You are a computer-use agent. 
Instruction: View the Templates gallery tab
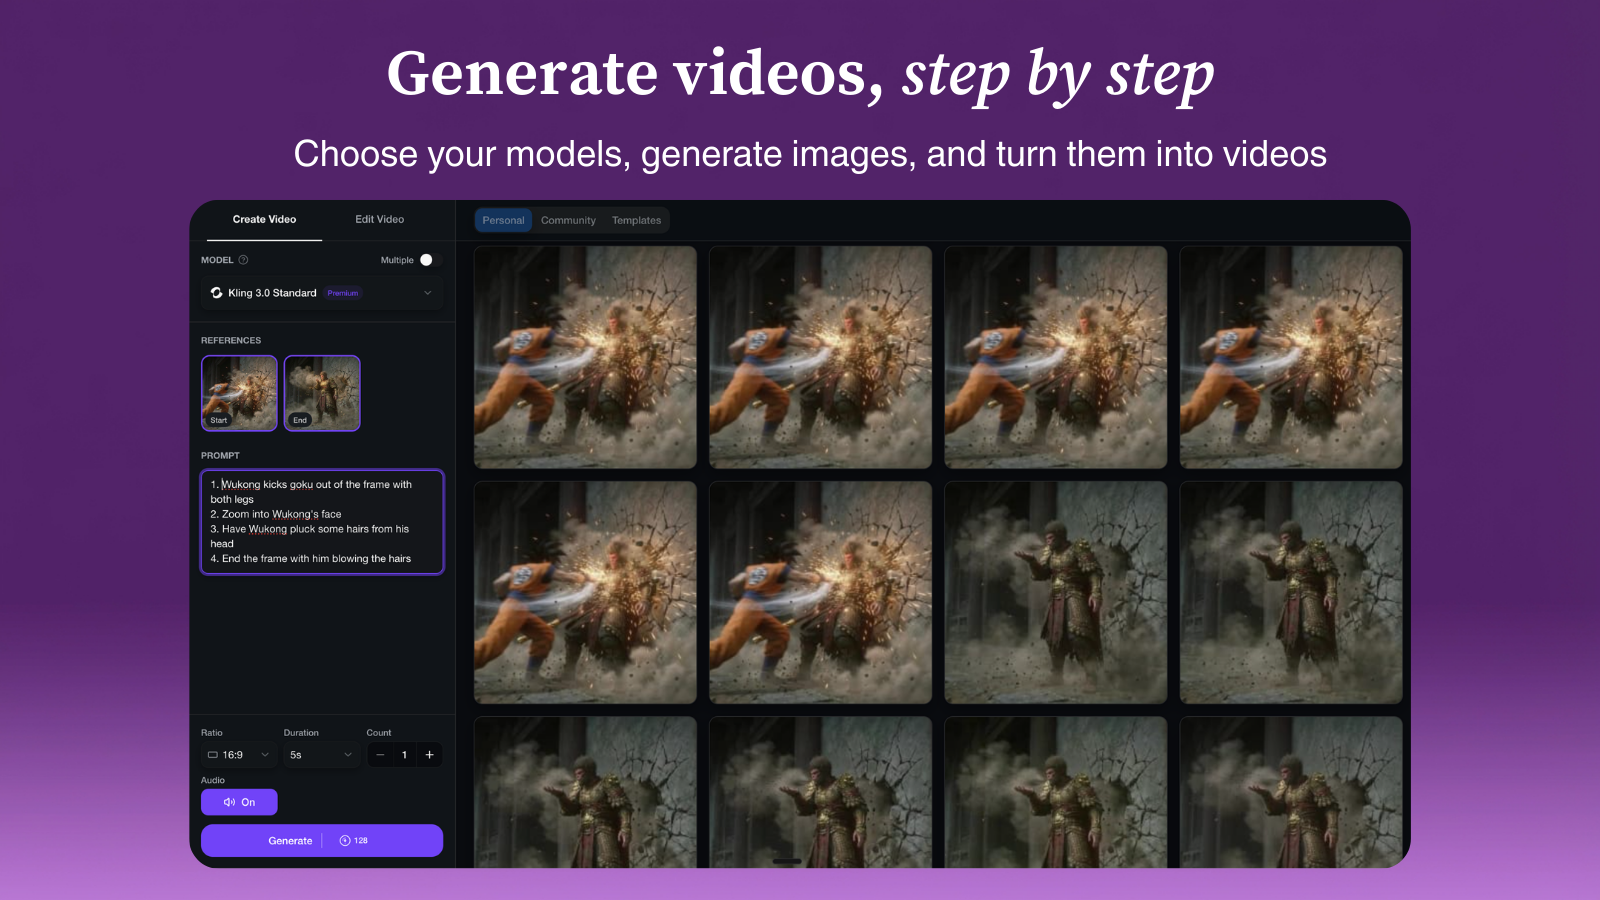(637, 220)
